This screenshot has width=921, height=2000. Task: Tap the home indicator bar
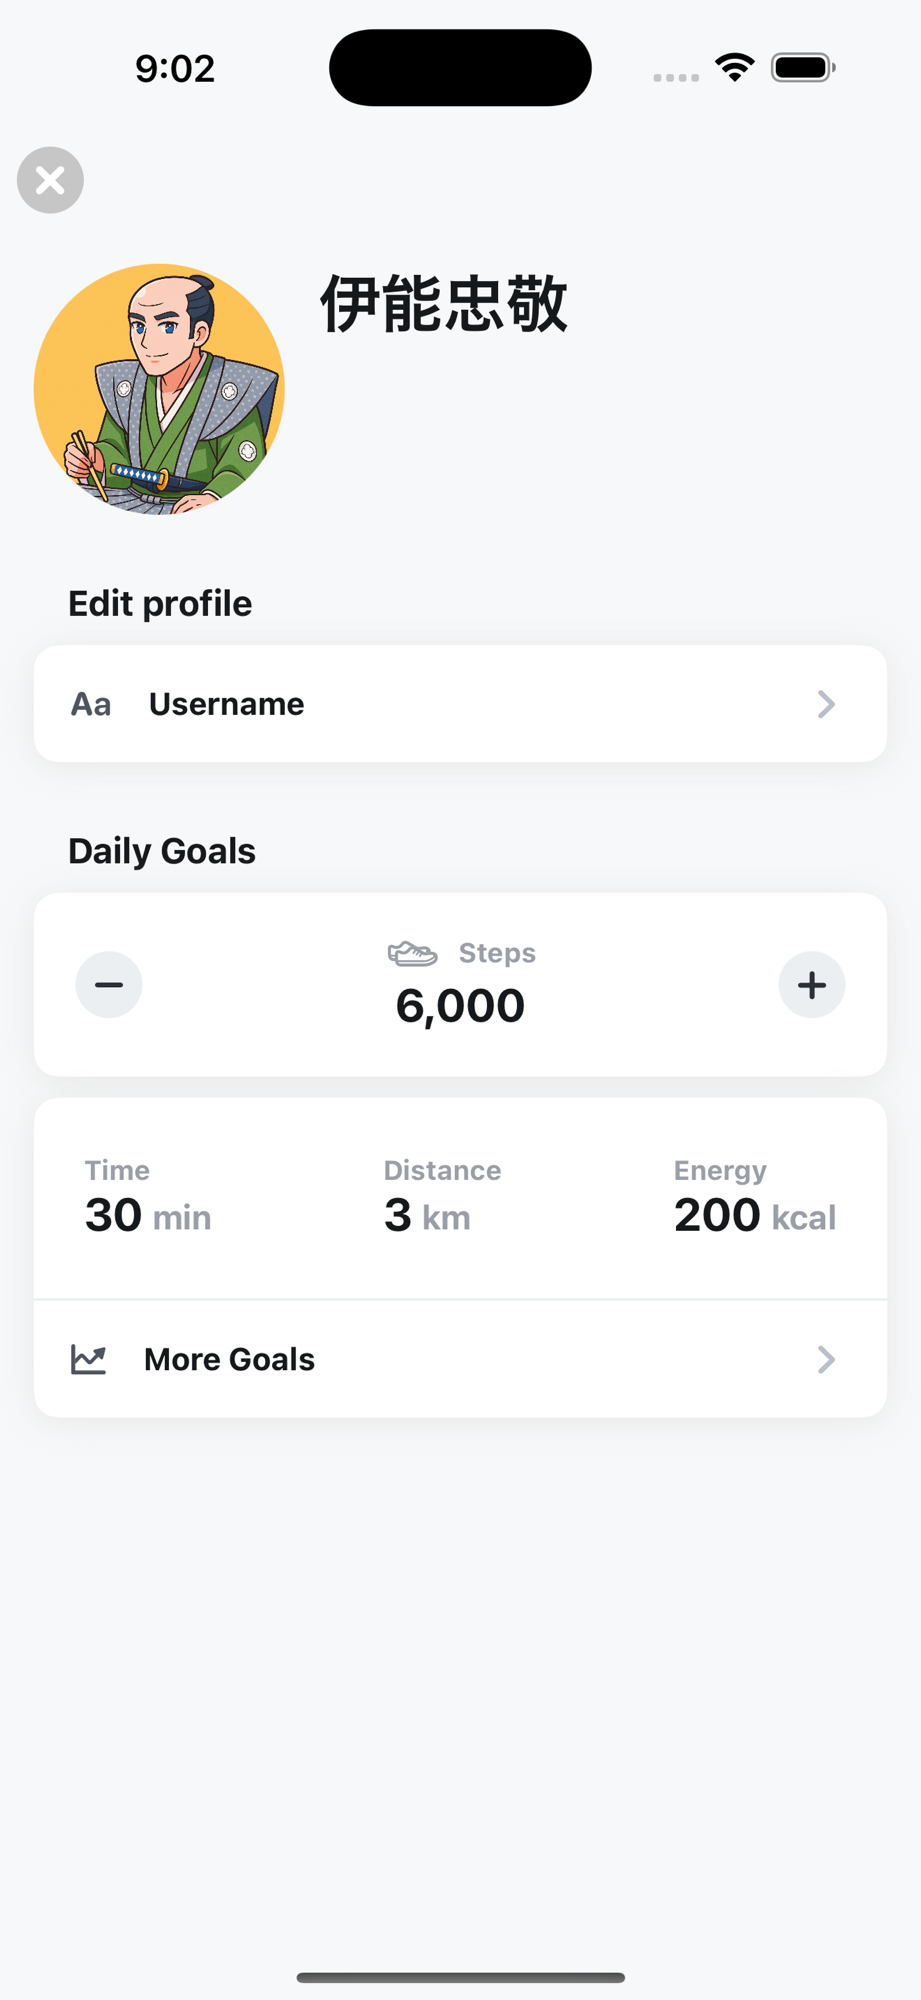coord(460,1977)
